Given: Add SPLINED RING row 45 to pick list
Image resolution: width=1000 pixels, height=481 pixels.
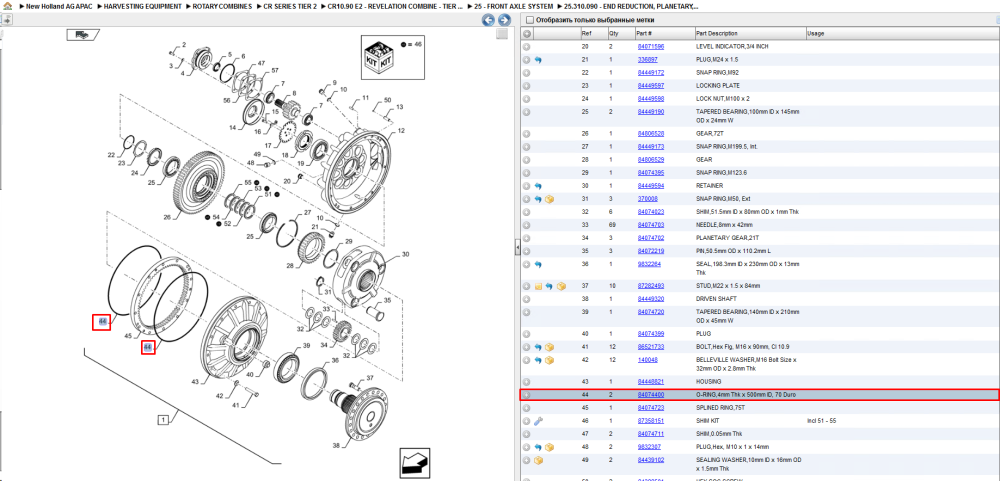Looking at the screenshot, I should (527, 408).
